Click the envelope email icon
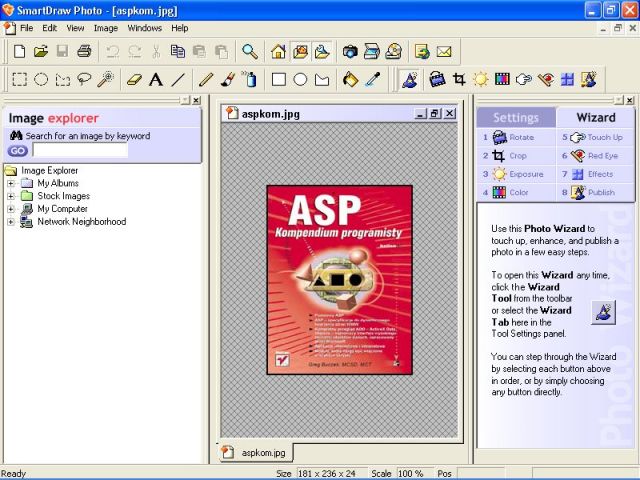 444,51
